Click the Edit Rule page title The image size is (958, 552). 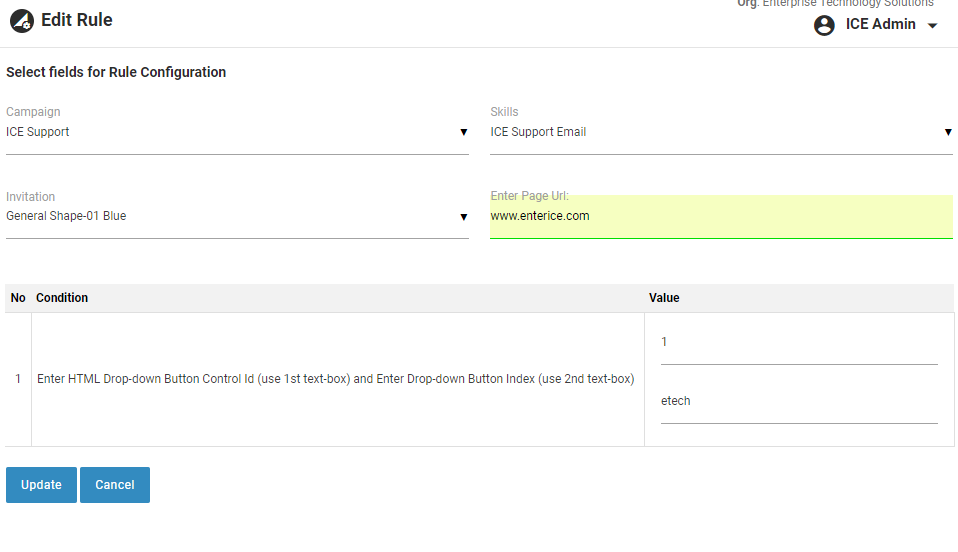click(x=76, y=20)
